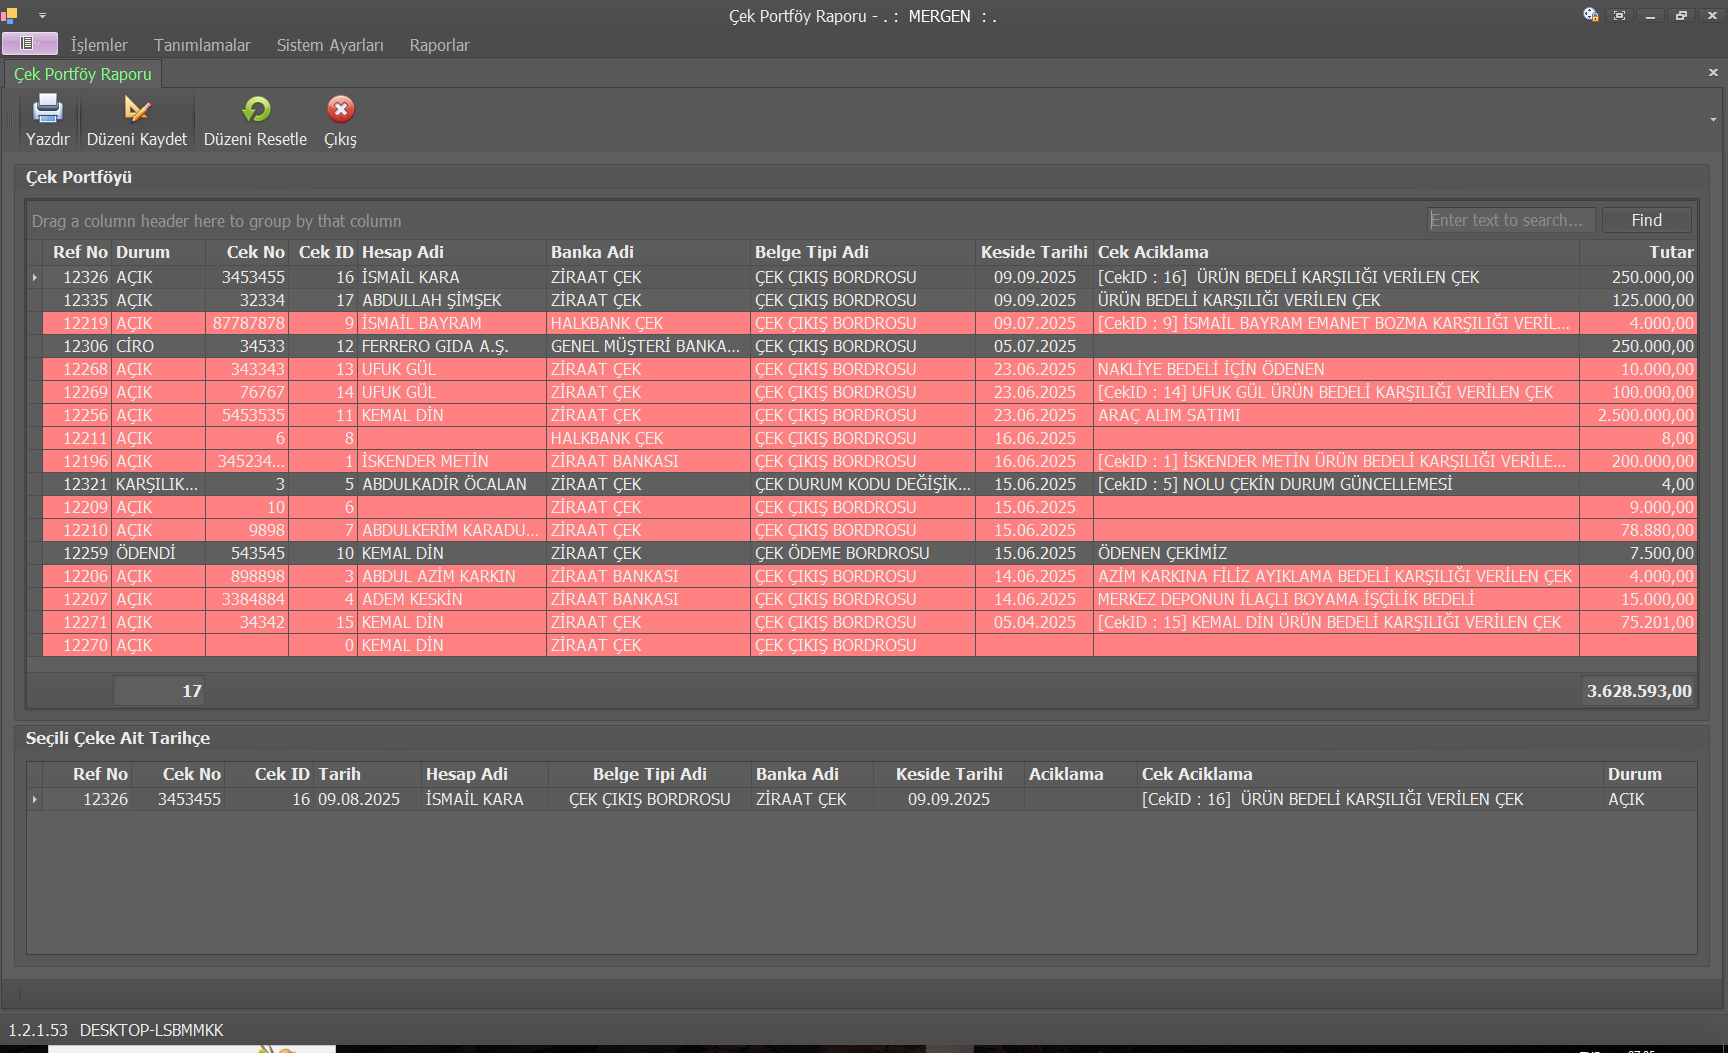Click the purple application menu button
1728x1053 pixels.
coord(30,44)
